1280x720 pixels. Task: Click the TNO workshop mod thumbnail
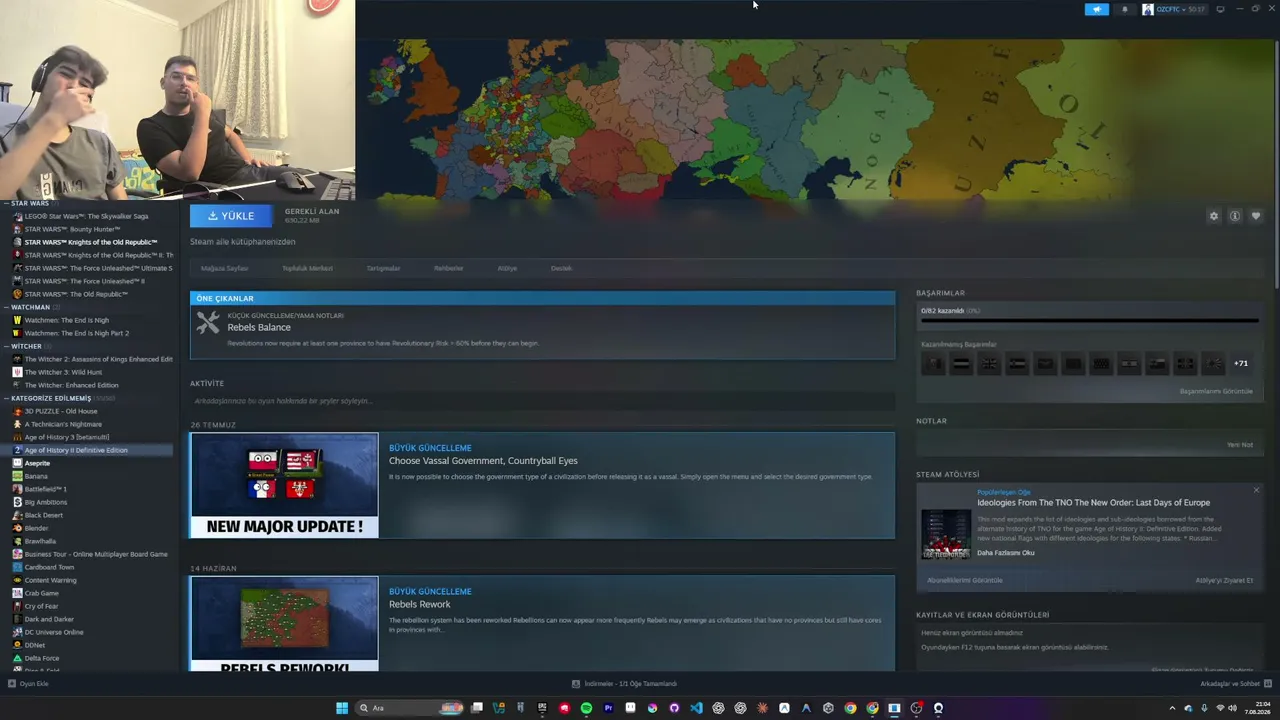[946, 534]
